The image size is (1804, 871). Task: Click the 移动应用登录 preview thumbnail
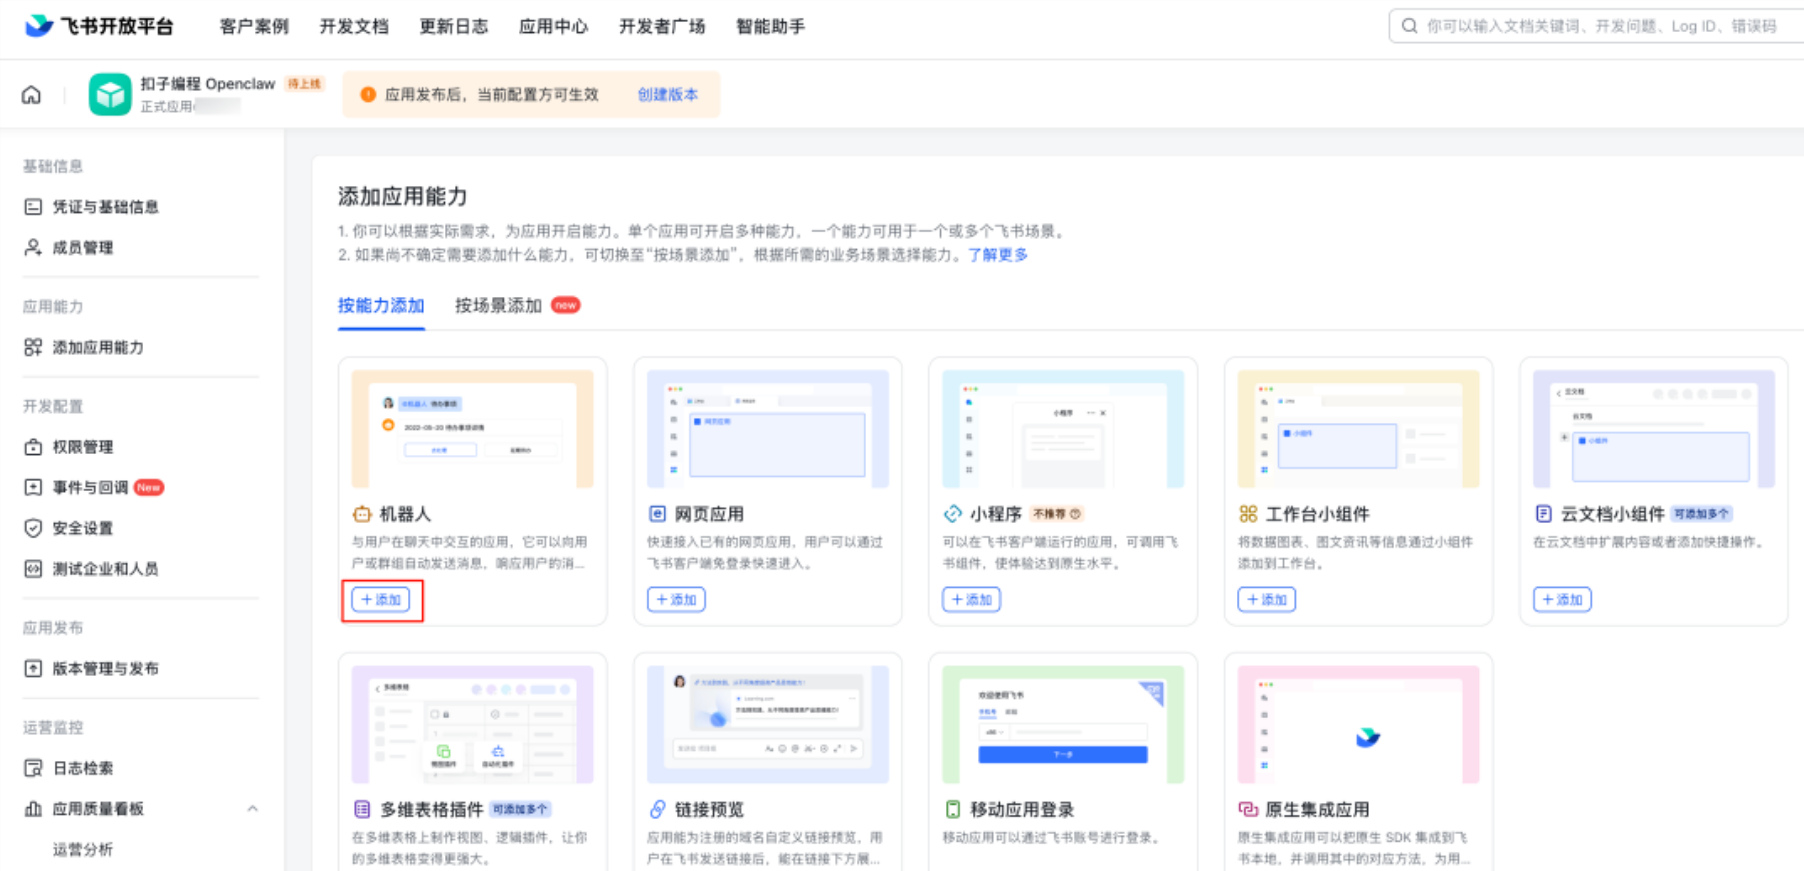1063,724
